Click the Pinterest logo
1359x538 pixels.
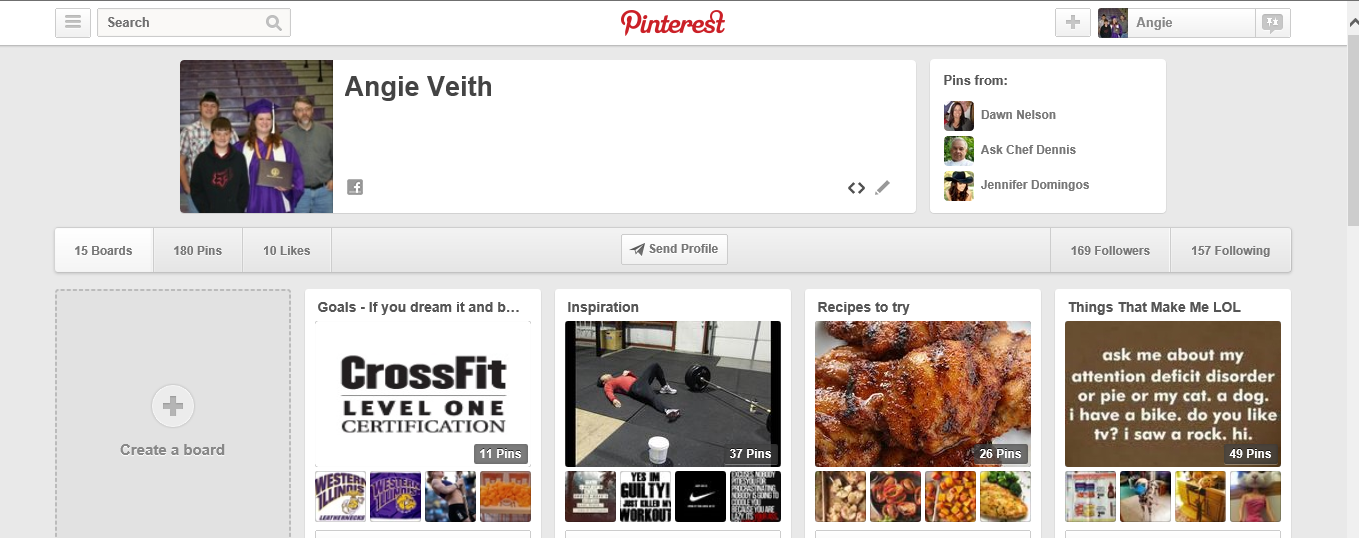pyautogui.click(x=673, y=22)
